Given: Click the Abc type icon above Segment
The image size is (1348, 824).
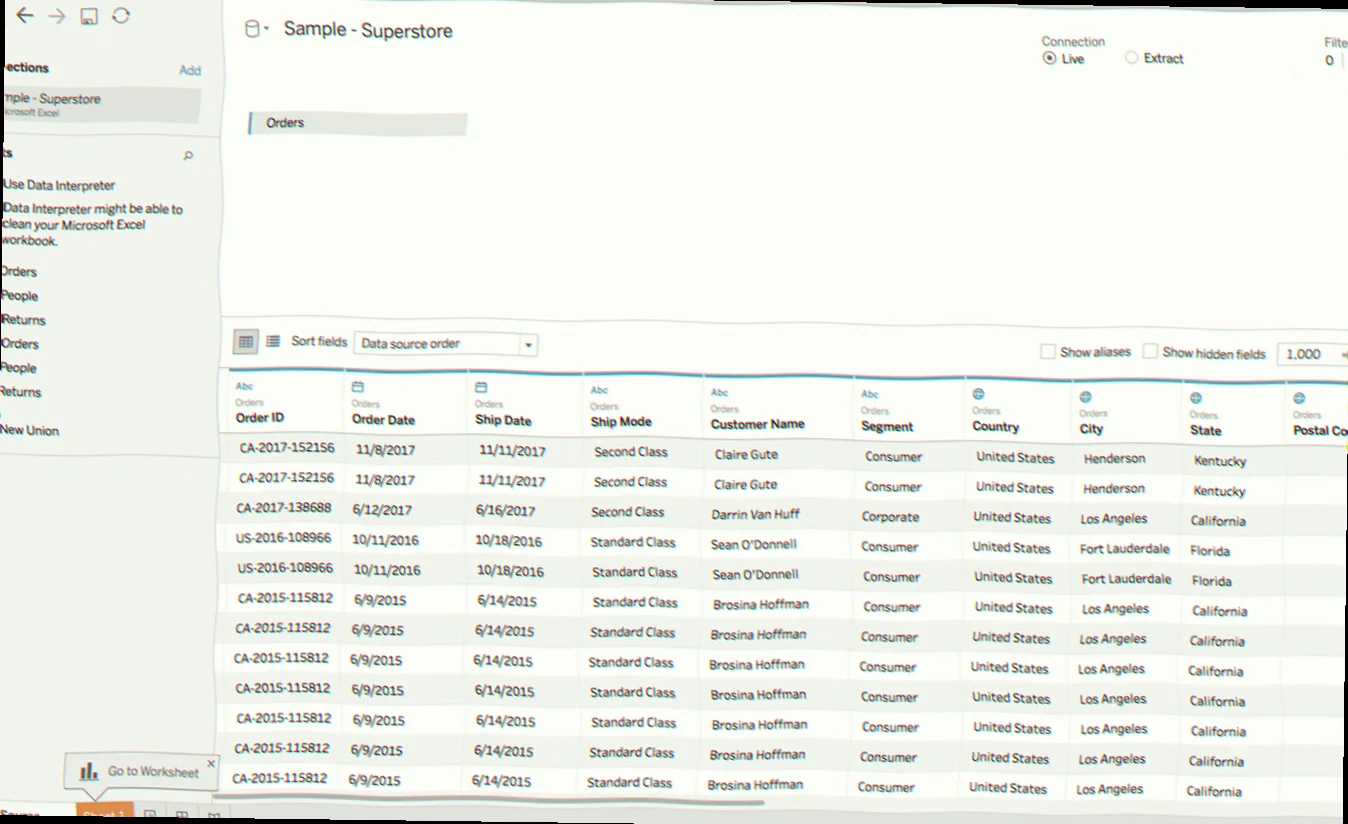Looking at the screenshot, I should point(869,394).
